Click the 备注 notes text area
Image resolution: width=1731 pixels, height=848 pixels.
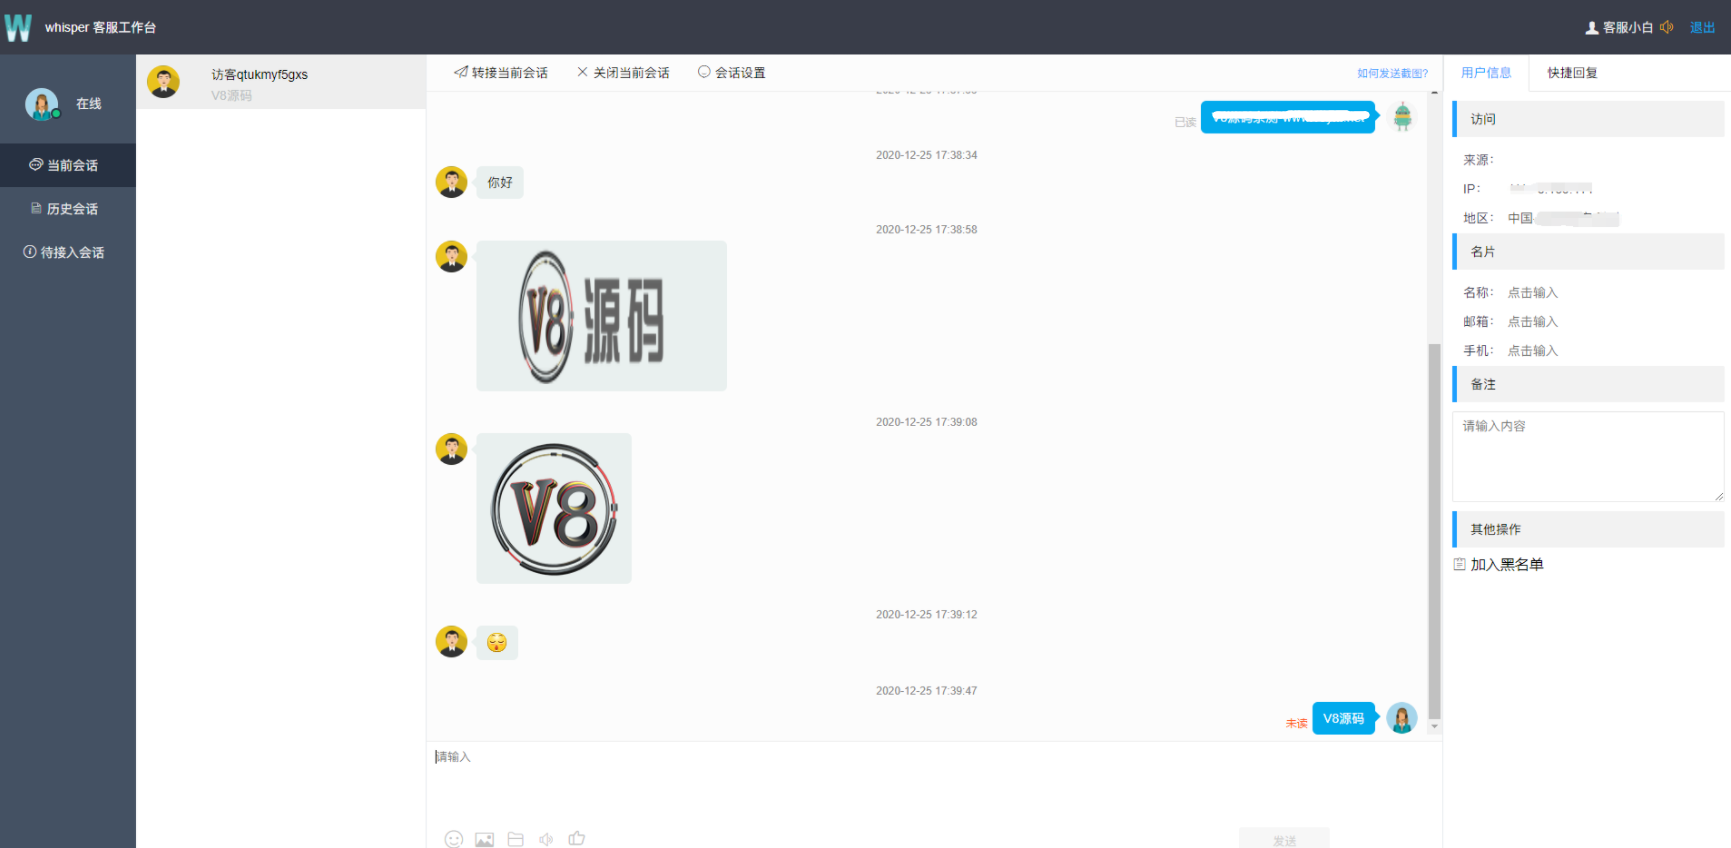pyautogui.click(x=1587, y=456)
